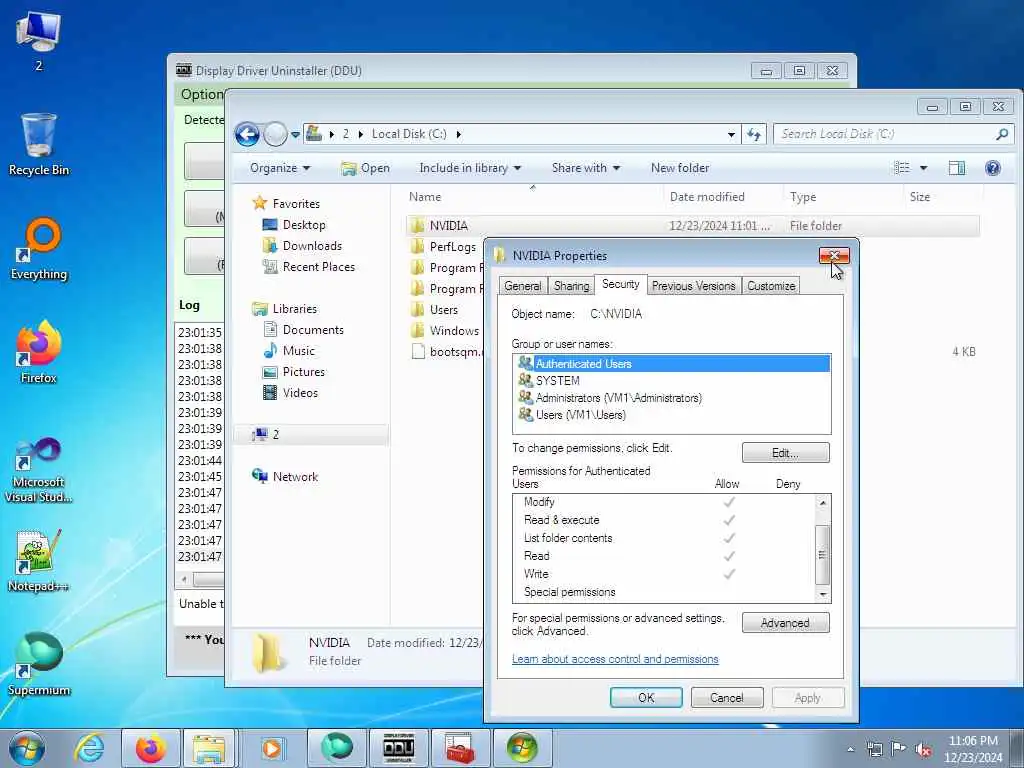Click the Advanced button
Image resolution: width=1024 pixels, height=768 pixels.
pos(786,623)
